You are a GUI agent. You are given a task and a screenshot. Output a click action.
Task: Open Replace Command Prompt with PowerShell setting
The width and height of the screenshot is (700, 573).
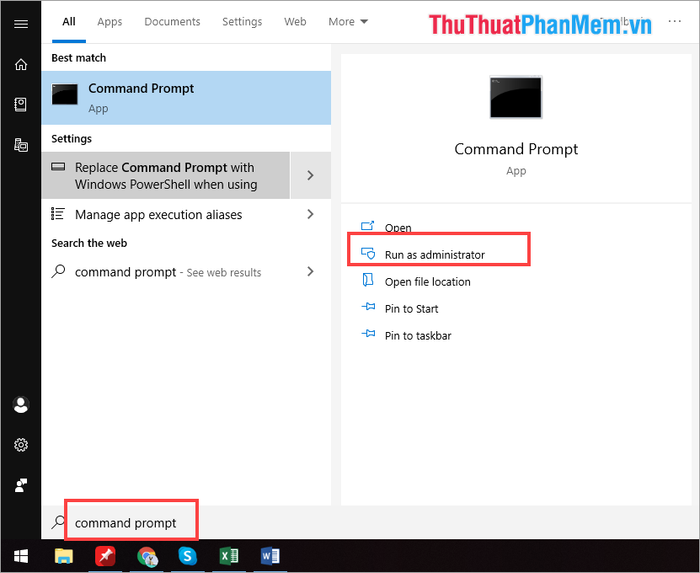click(x=166, y=175)
